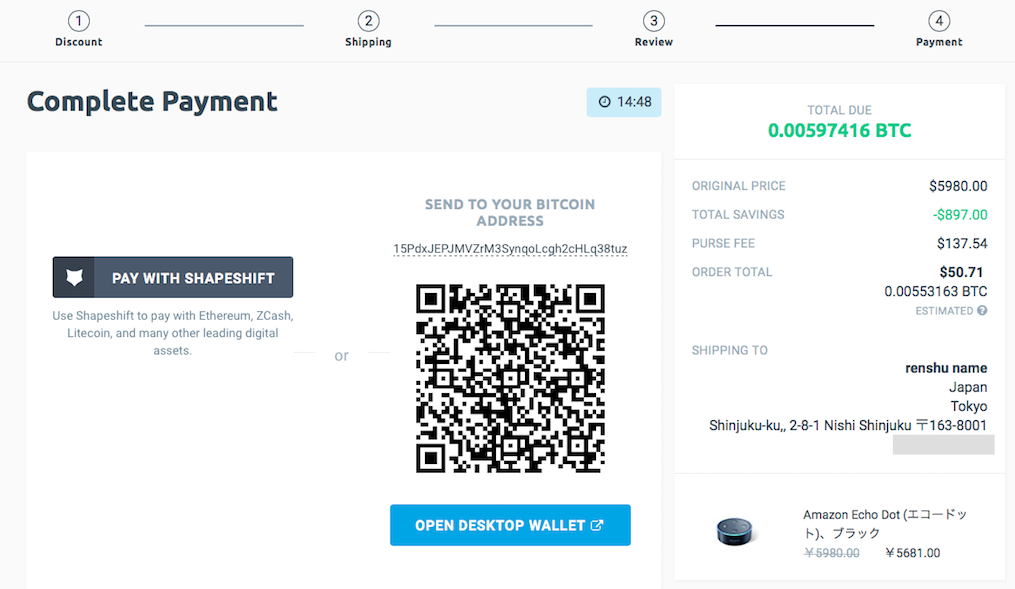Click the total due BTC amount
The image size is (1015, 589).
click(839, 130)
